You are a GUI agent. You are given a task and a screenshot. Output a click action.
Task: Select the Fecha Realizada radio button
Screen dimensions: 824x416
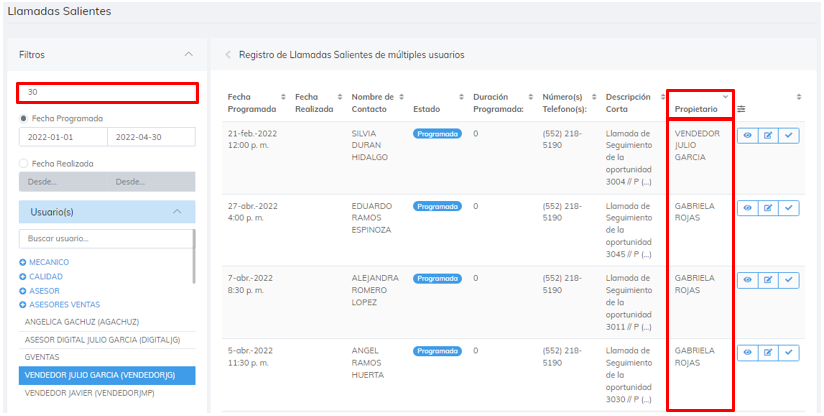pos(24,163)
